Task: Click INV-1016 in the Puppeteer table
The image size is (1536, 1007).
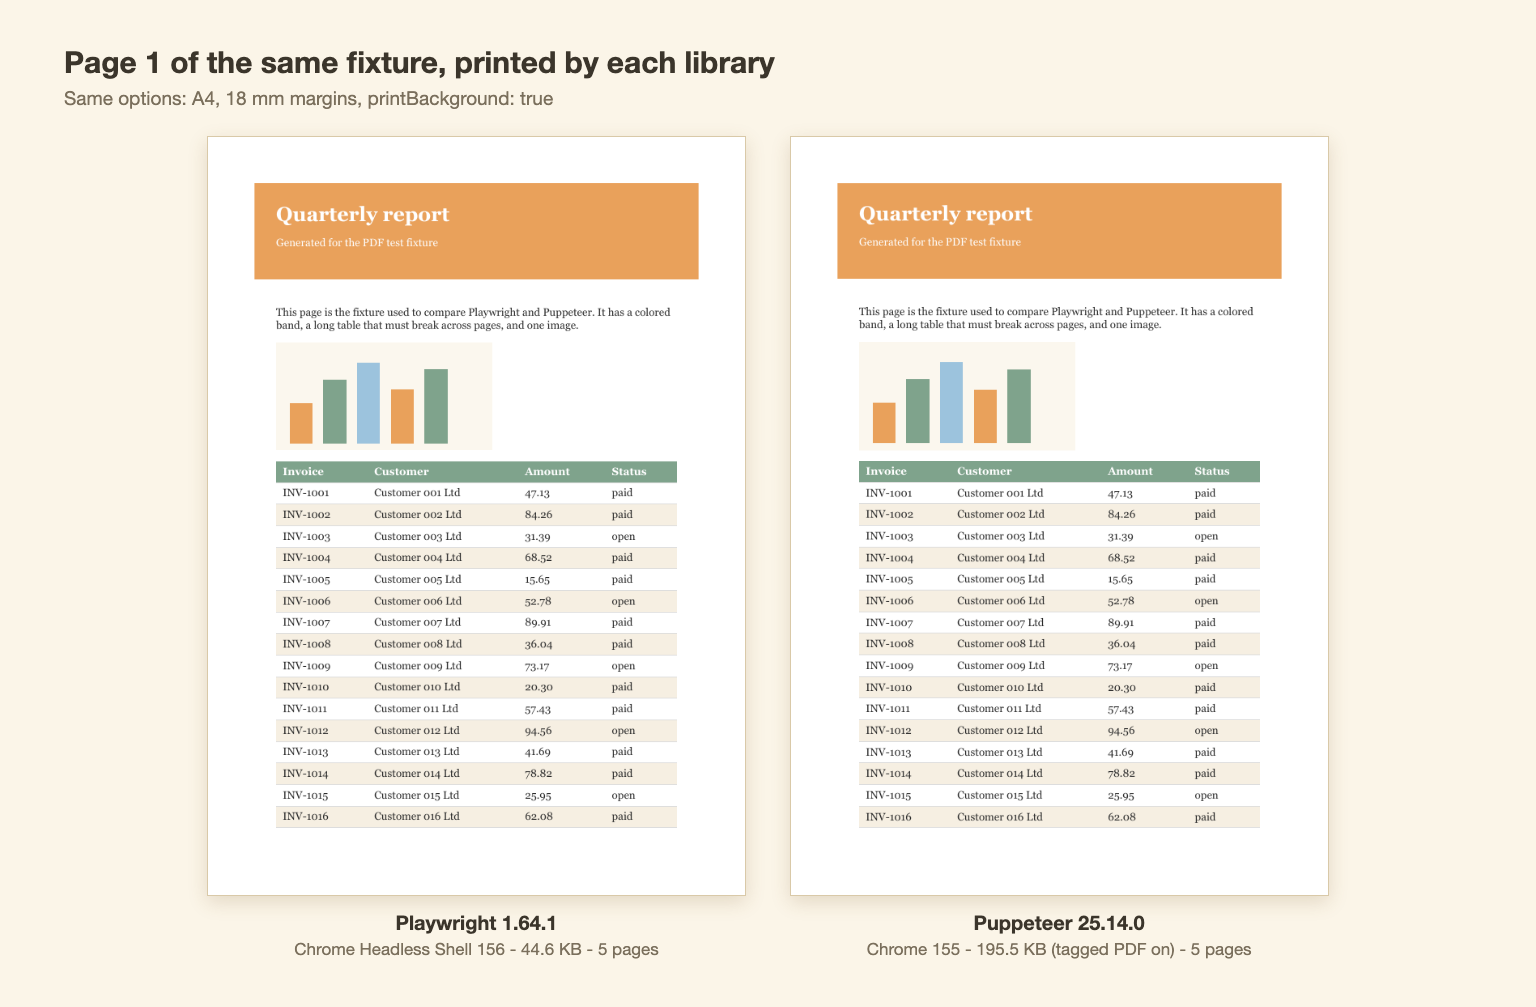Action: 888,817
